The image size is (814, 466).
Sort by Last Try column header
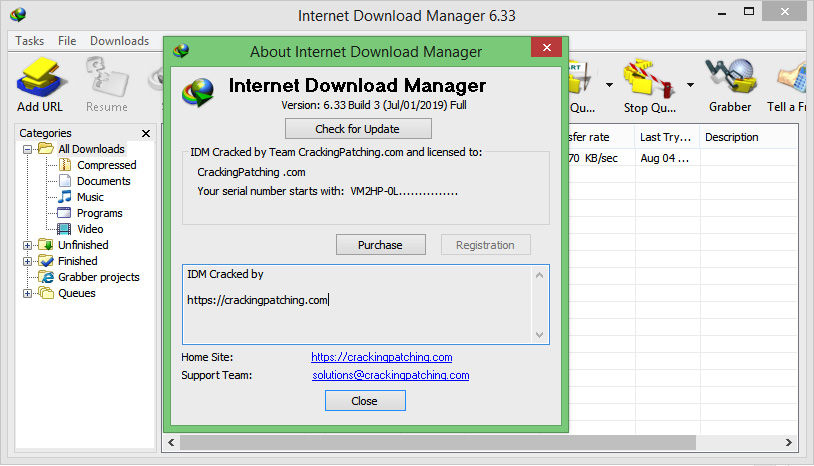(667, 137)
